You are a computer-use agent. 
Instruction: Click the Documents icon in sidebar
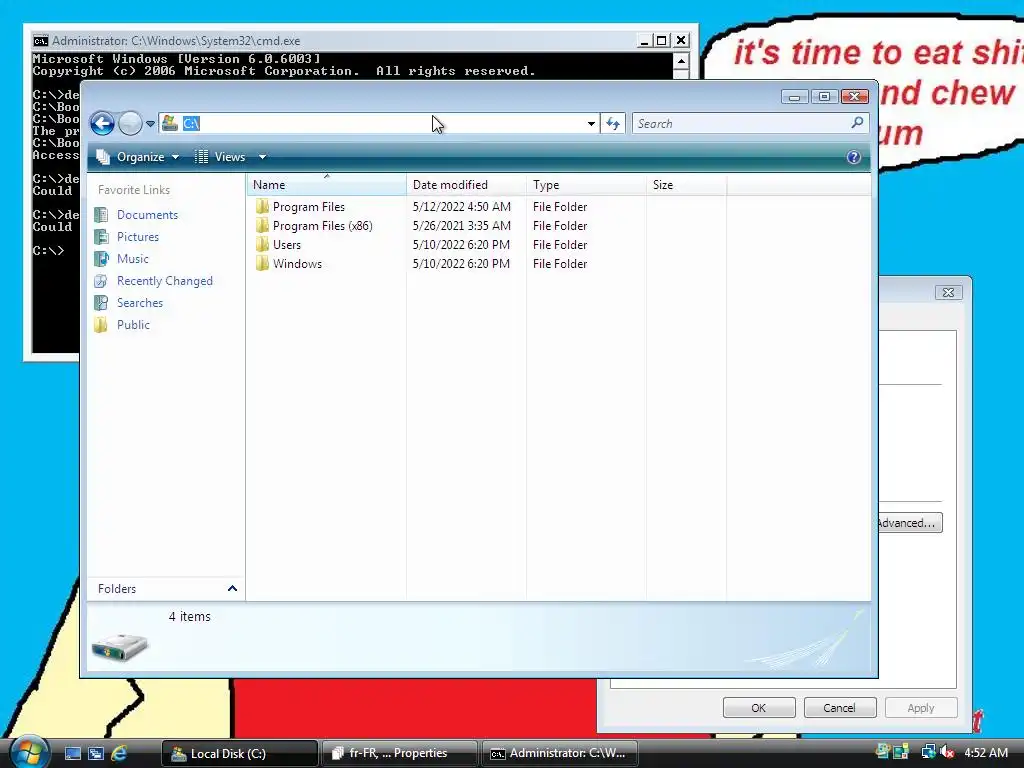click(x=101, y=215)
